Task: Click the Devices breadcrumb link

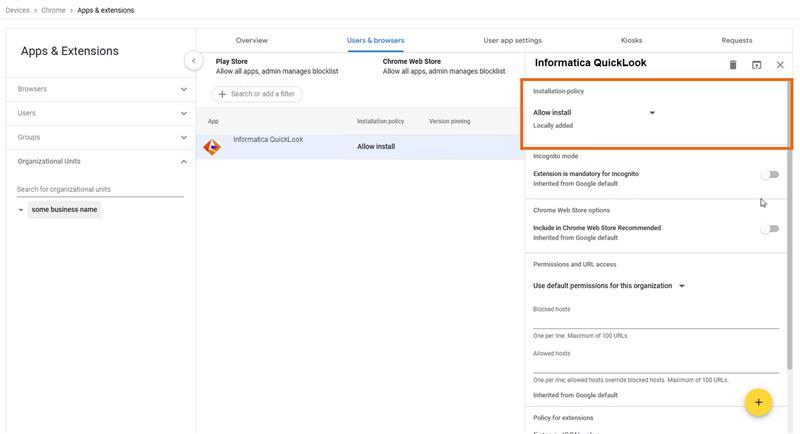Action: click(x=17, y=10)
